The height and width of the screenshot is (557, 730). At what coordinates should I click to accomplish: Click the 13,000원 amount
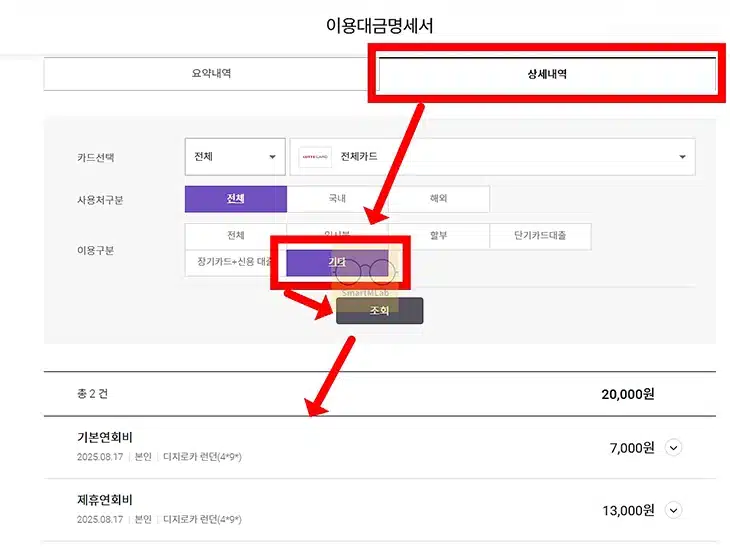pos(628,510)
